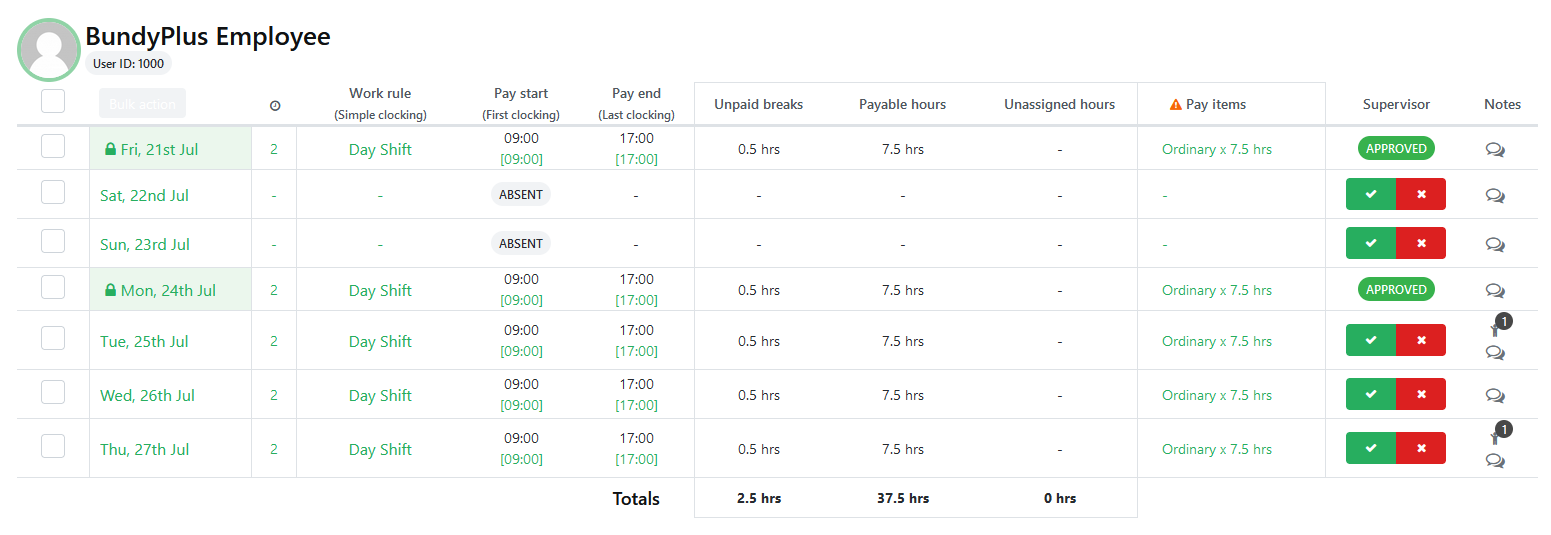The width and height of the screenshot is (1551, 535).
Task: Click Ordinary x 7.5 hrs for Wed, 26th Jul
Action: [x=1217, y=396]
